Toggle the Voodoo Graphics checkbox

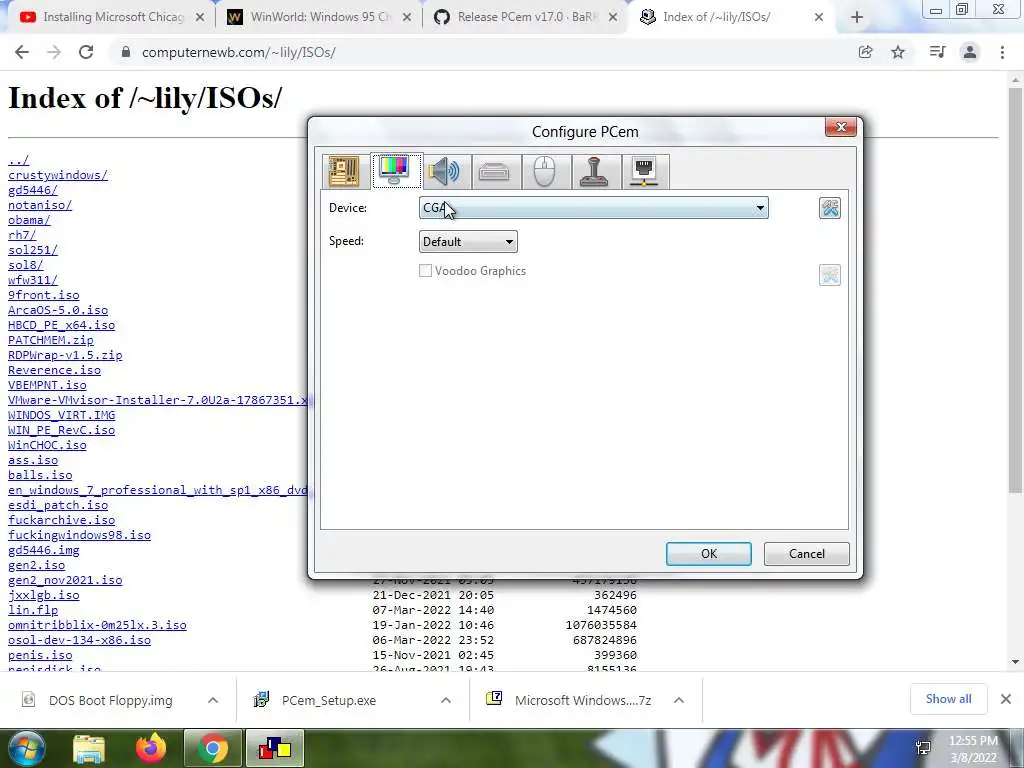point(425,270)
